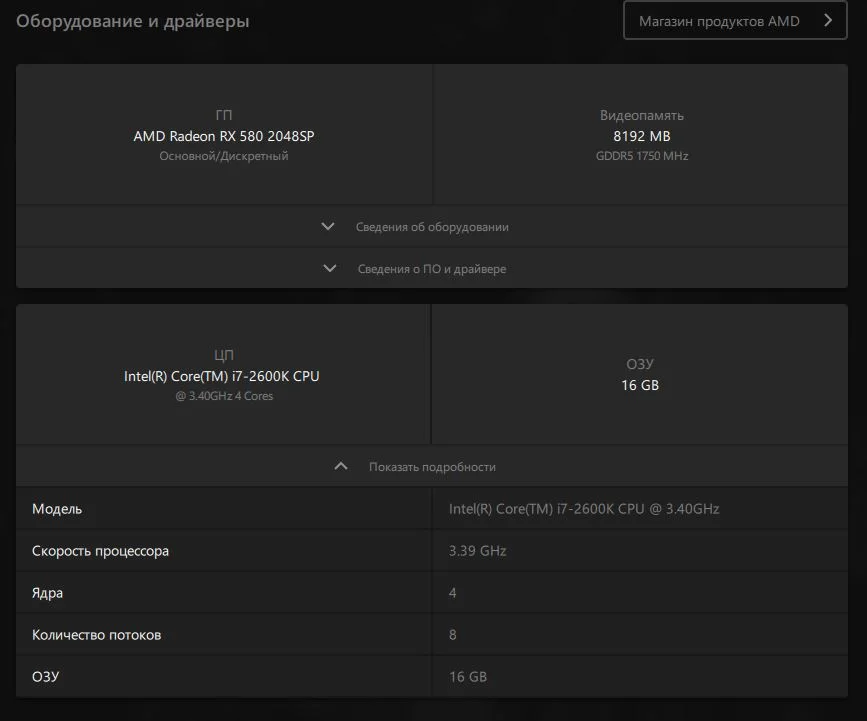The height and width of the screenshot is (721, 867).
Task: Select the thread count value 8
Action: 453,635
